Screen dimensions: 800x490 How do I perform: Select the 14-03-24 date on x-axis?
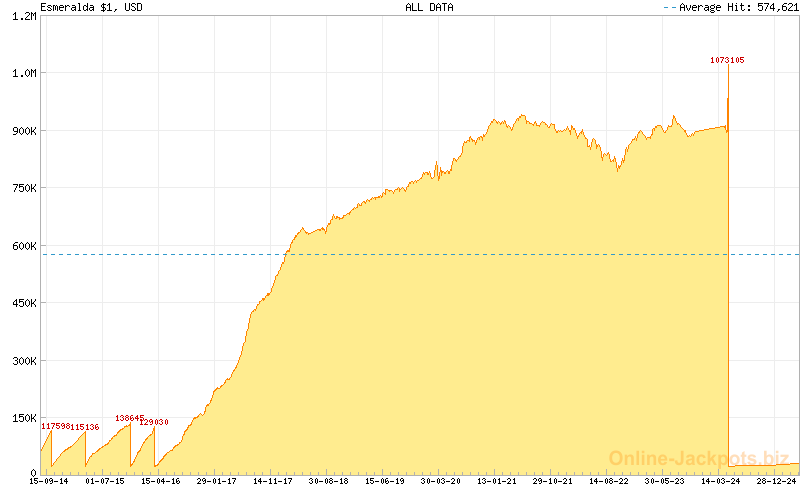click(x=720, y=481)
